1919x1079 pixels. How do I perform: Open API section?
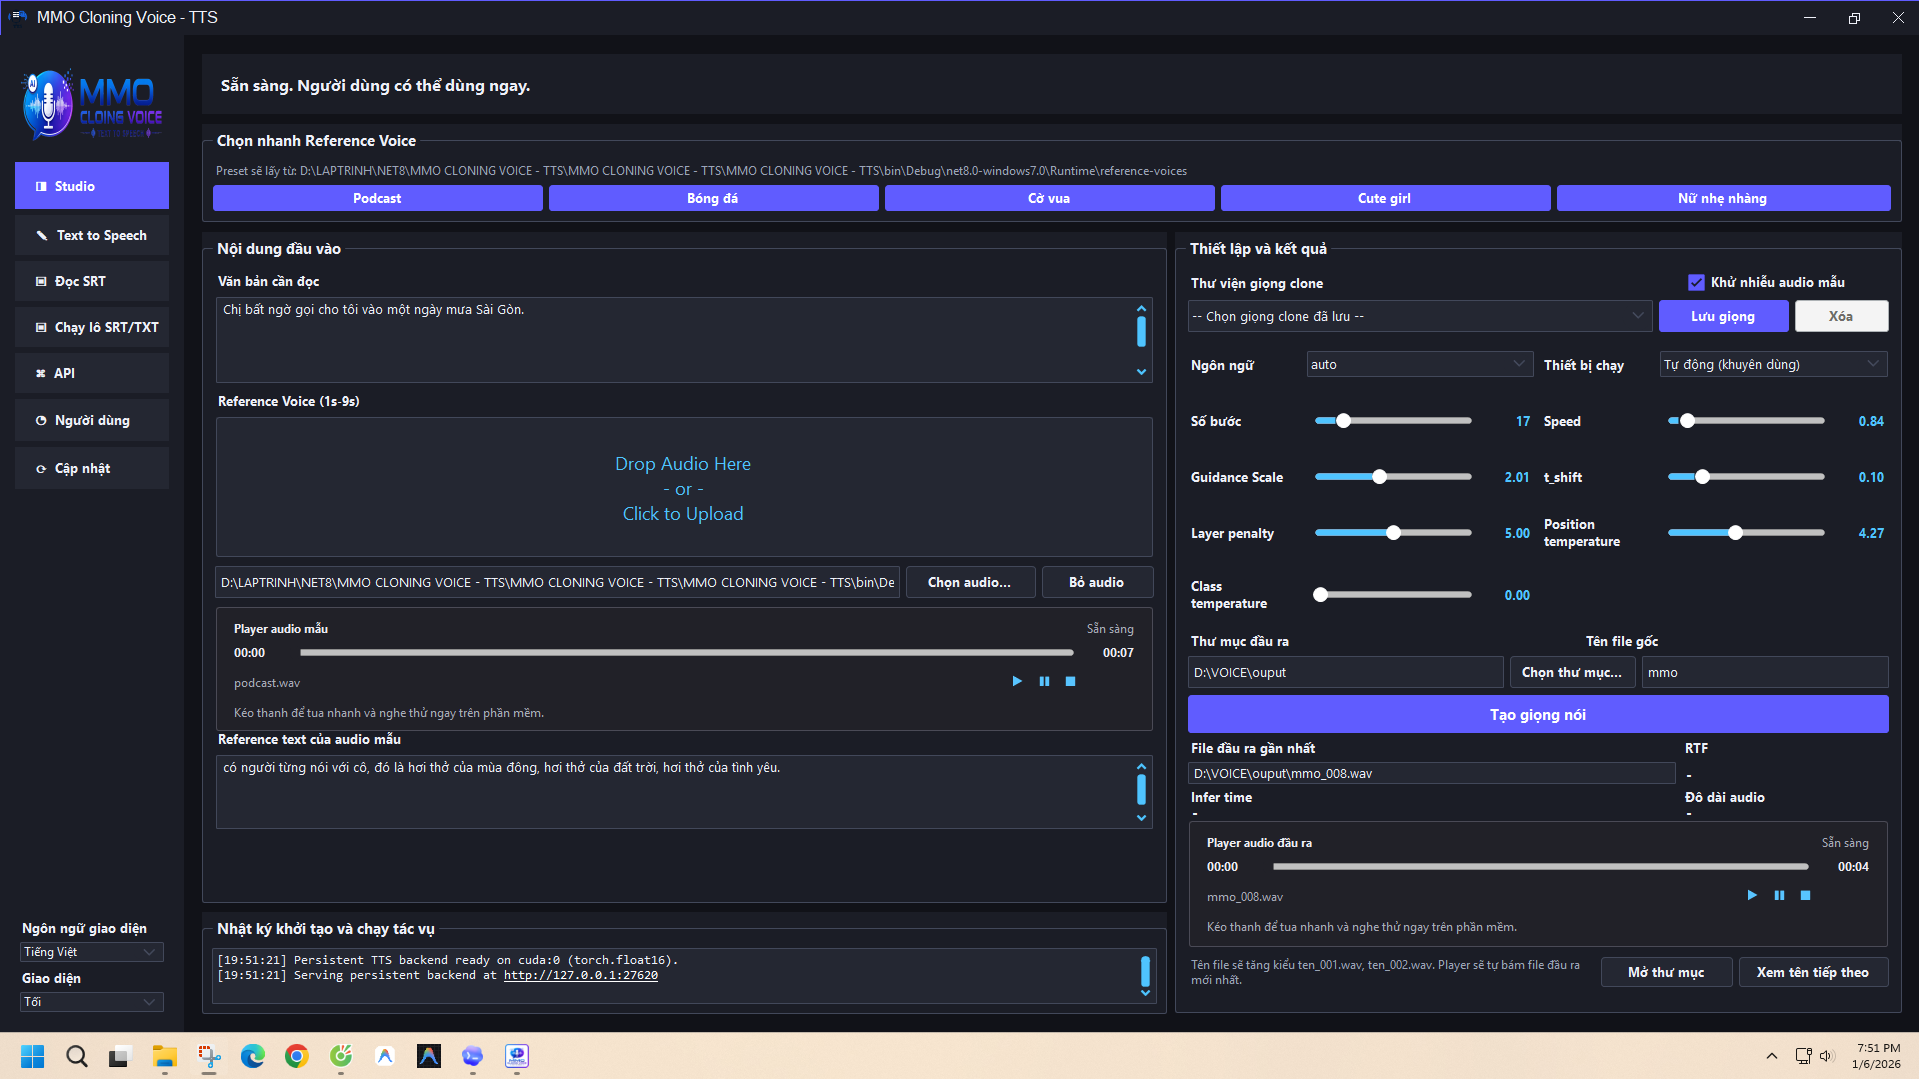pyautogui.click(x=92, y=373)
